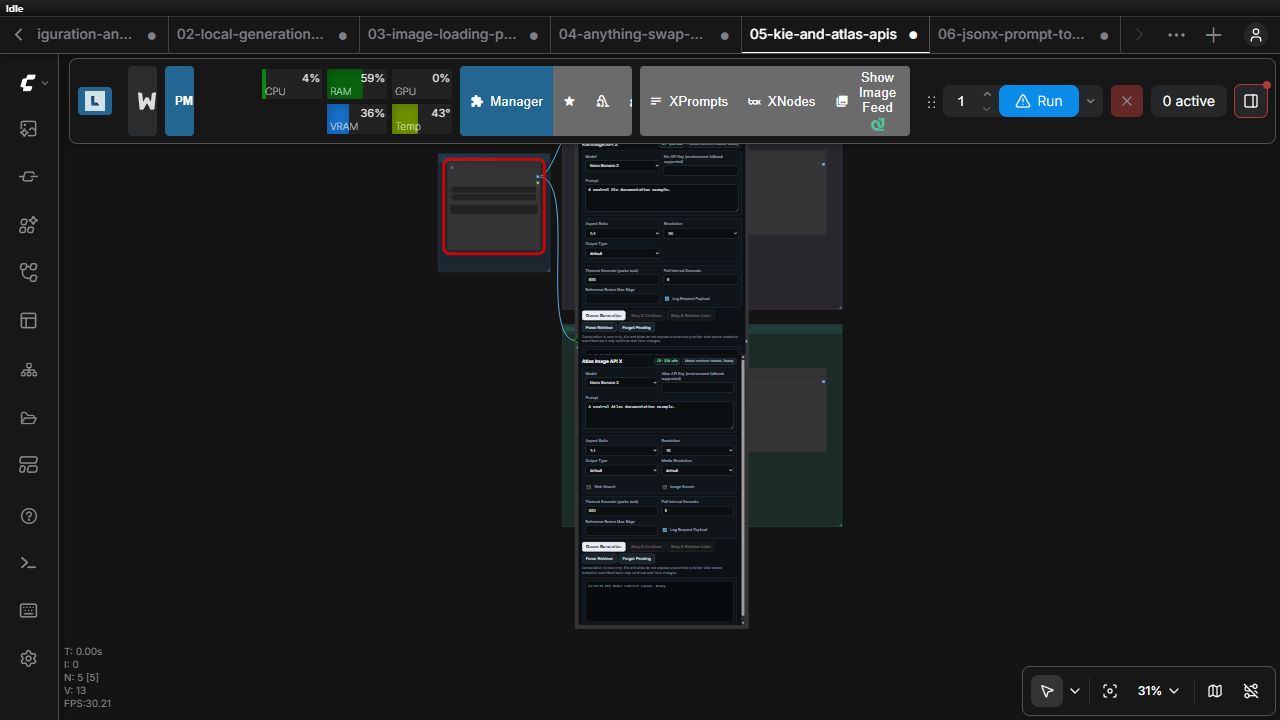Add a new workflow tab
Screen dimensions: 1280x720
coord(1214,35)
